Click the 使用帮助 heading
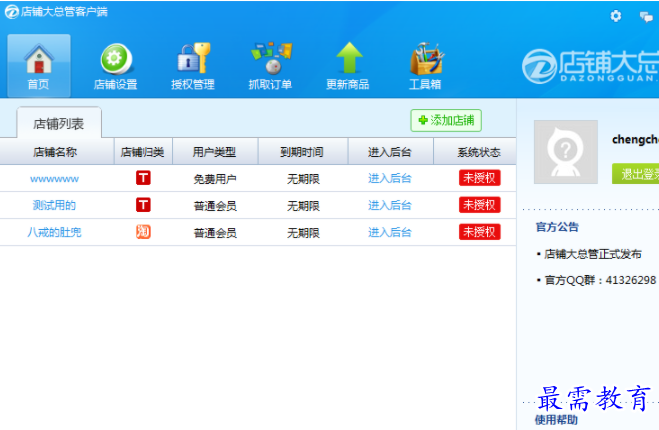 click(x=556, y=419)
